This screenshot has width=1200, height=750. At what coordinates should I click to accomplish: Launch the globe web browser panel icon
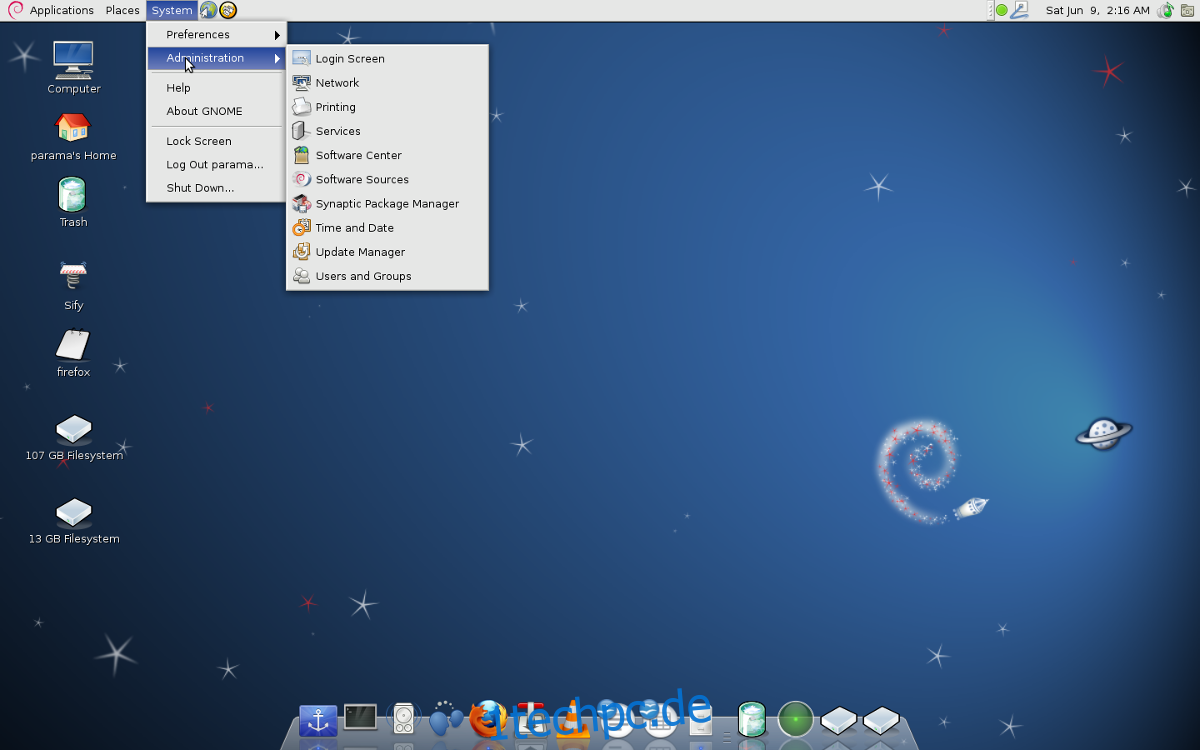208,10
